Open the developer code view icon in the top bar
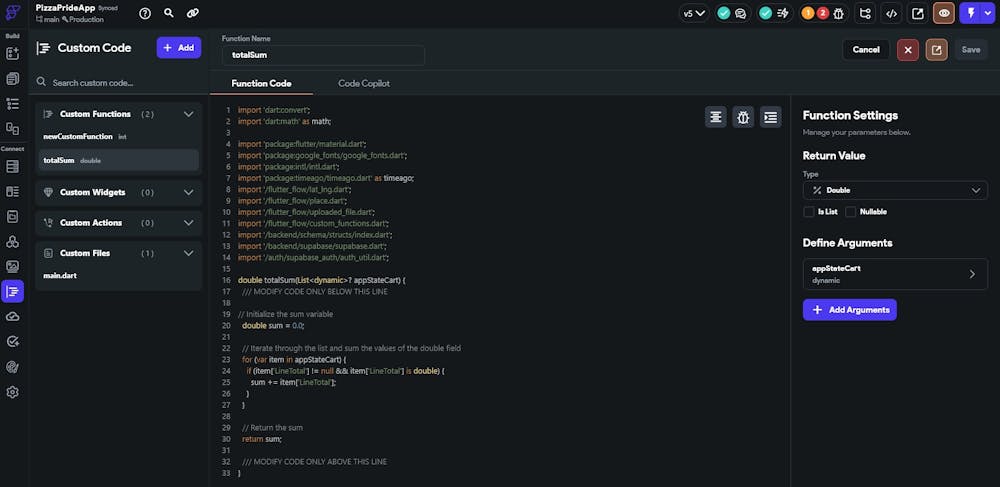 coord(891,14)
